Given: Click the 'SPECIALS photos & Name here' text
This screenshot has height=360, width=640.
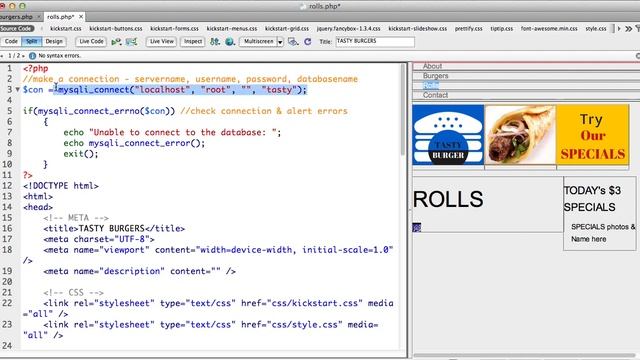Looking at the screenshot, I should pyautogui.click(x=603, y=233).
